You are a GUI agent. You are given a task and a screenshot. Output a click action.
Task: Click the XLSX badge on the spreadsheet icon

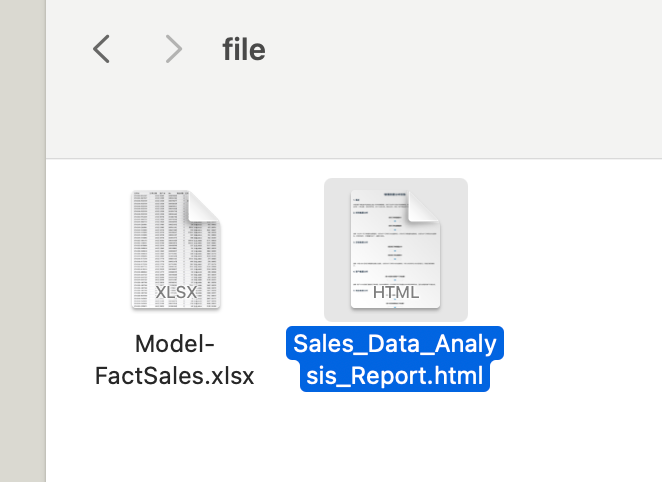(176, 292)
